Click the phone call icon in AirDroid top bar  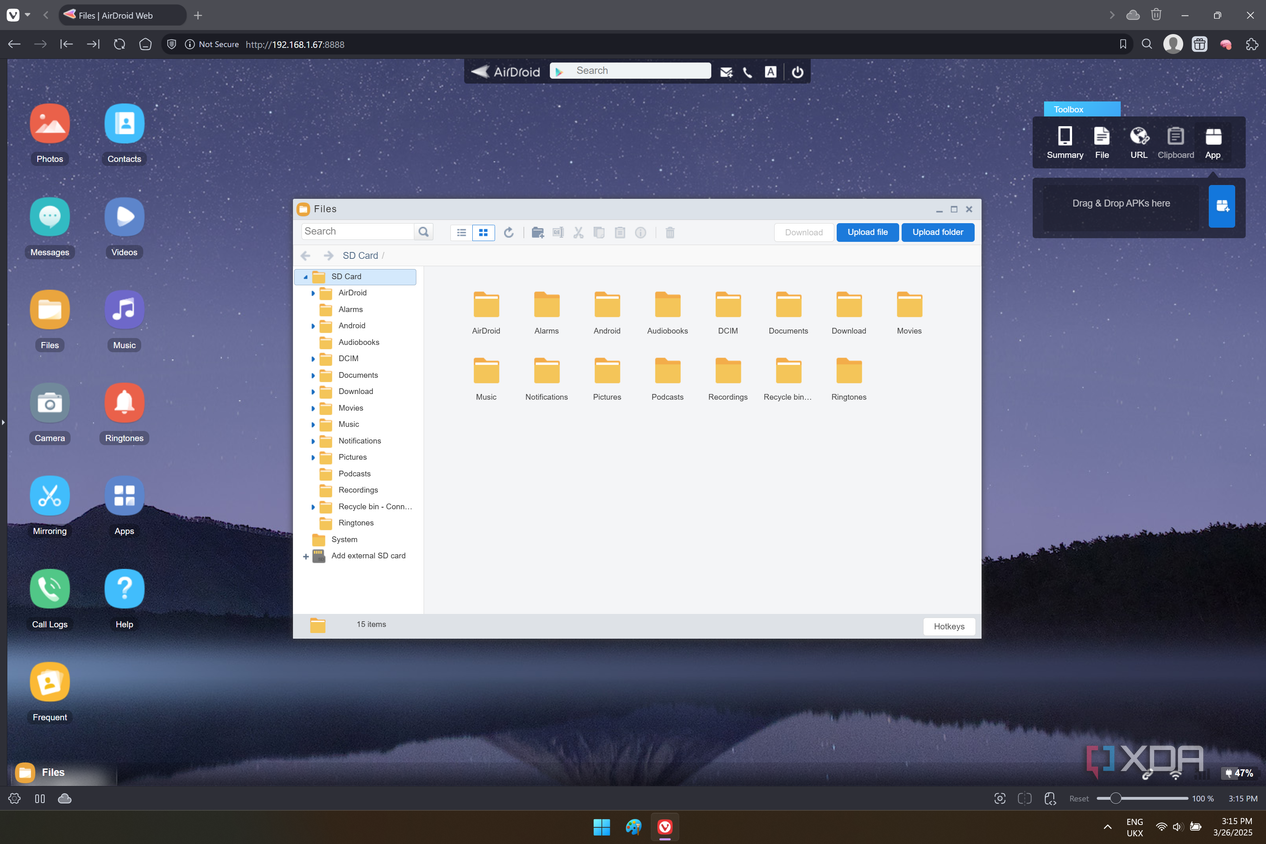point(747,72)
